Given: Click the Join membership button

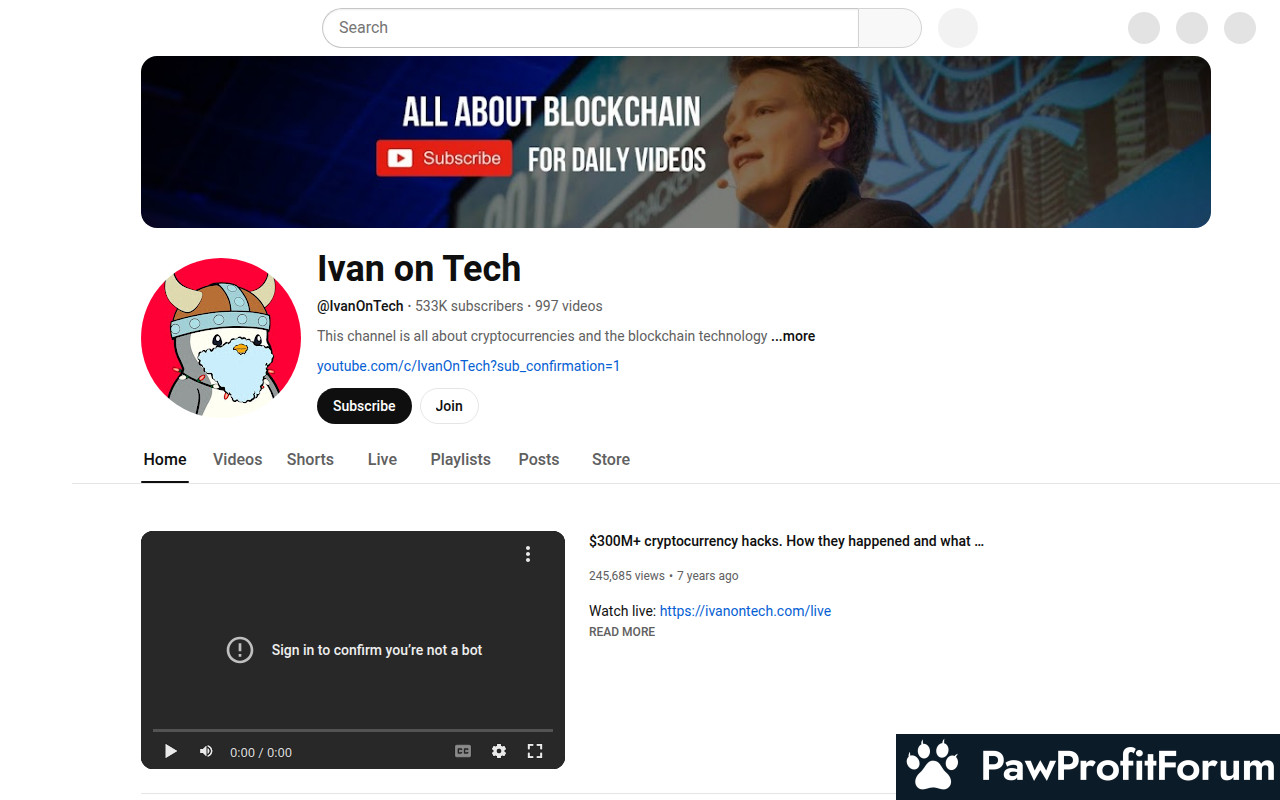Looking at the screenshot, I should point(449,406).
